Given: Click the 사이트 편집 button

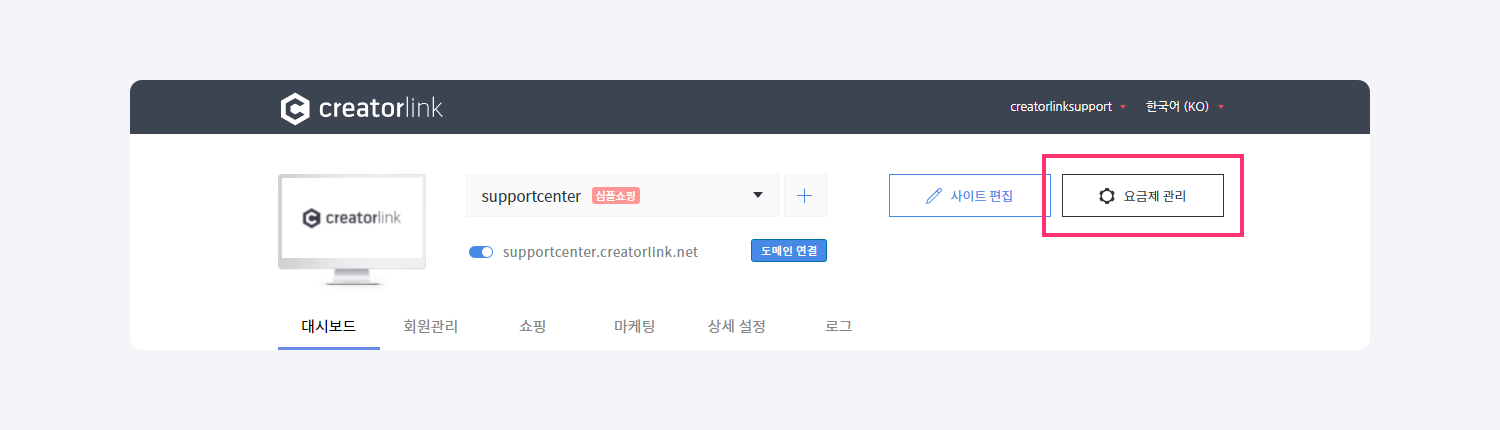Looking at the screenshot, I should [x=969, y=196].
